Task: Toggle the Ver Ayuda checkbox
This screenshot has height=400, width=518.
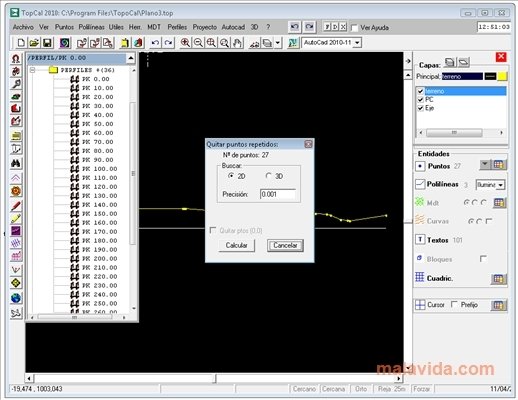Action: 355,28
